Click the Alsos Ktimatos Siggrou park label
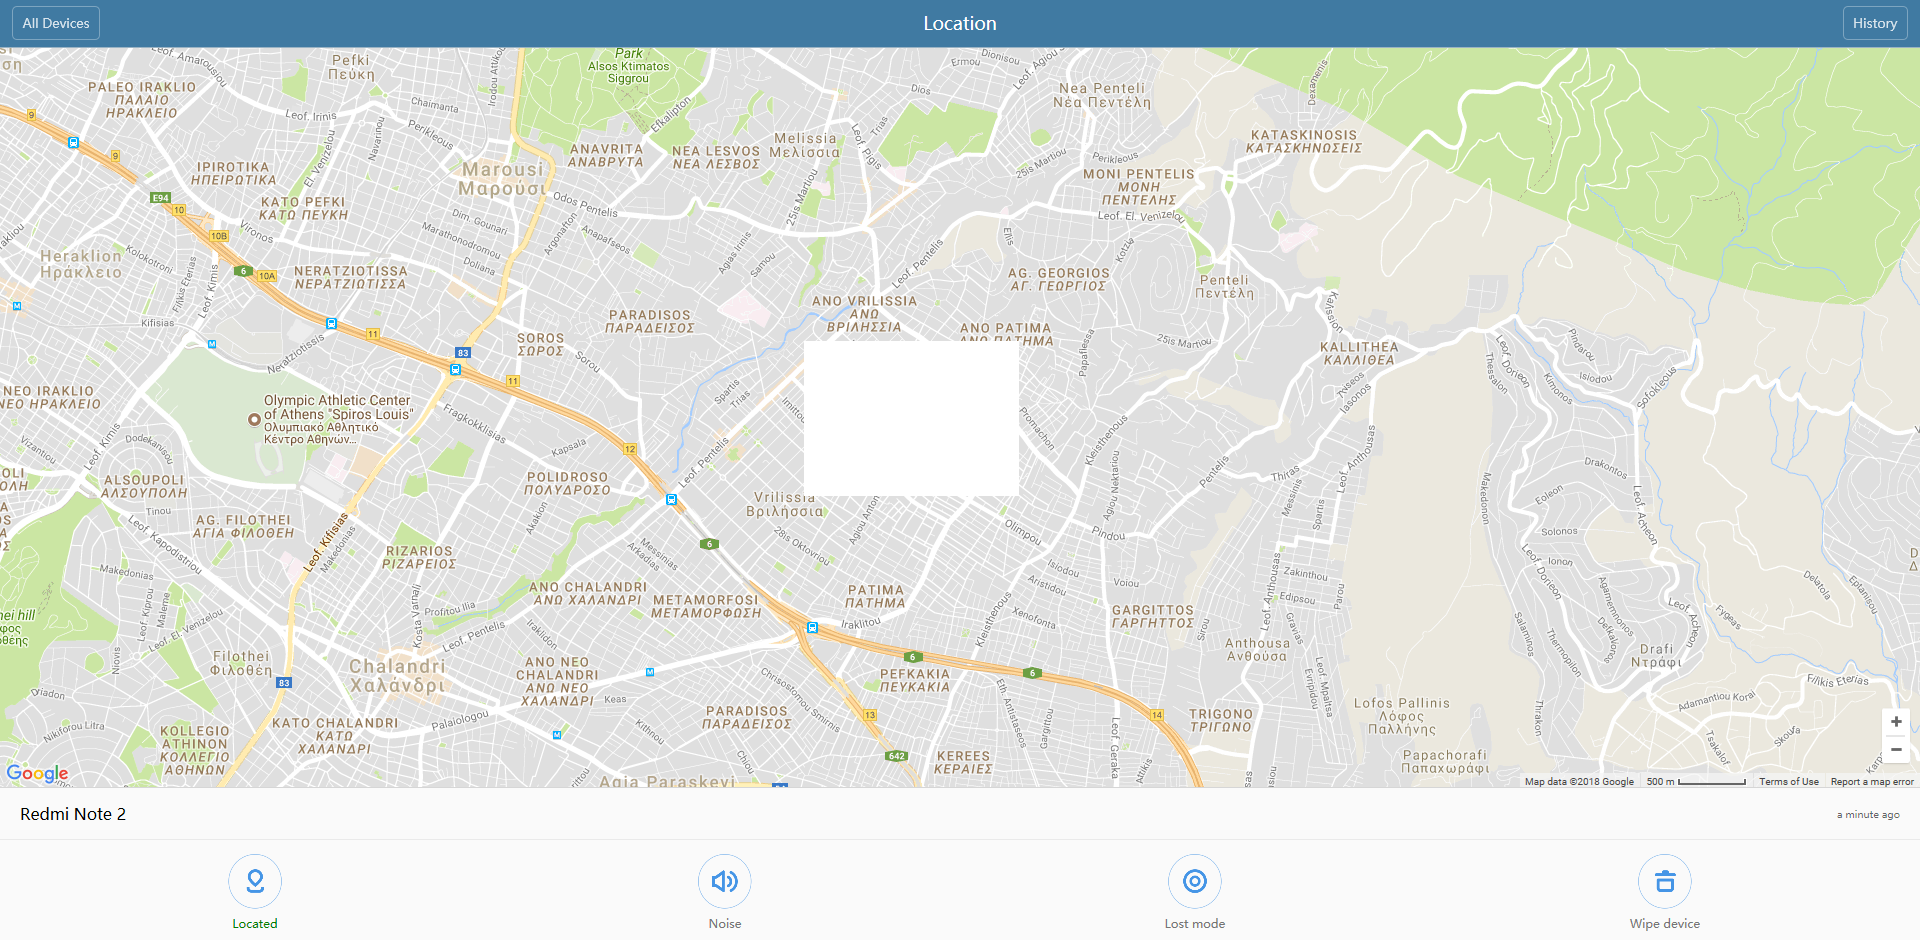The height and width of the screenshot is (940, 1920). (629, 66)
